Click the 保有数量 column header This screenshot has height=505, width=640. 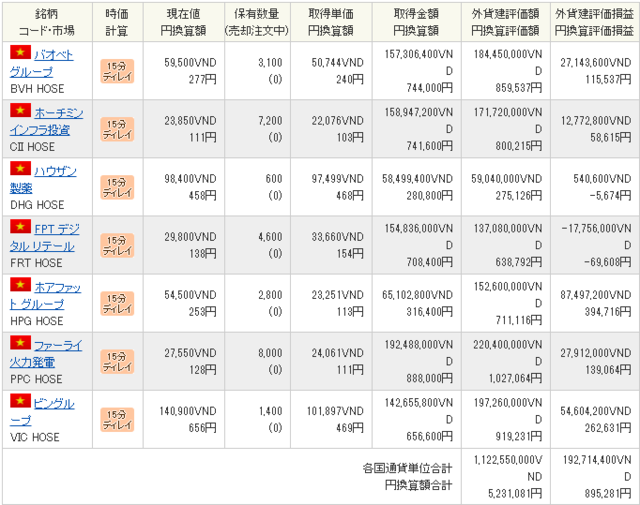(x=257, y=22)
